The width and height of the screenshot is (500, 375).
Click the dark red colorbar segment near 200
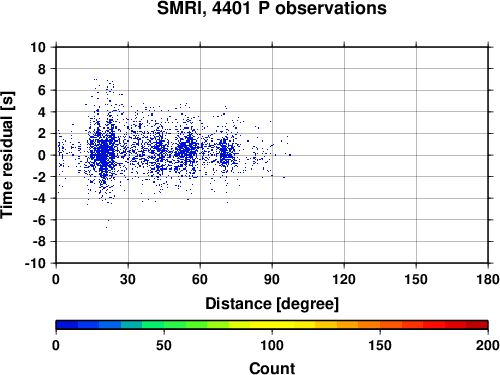click(x=477, y=325)
